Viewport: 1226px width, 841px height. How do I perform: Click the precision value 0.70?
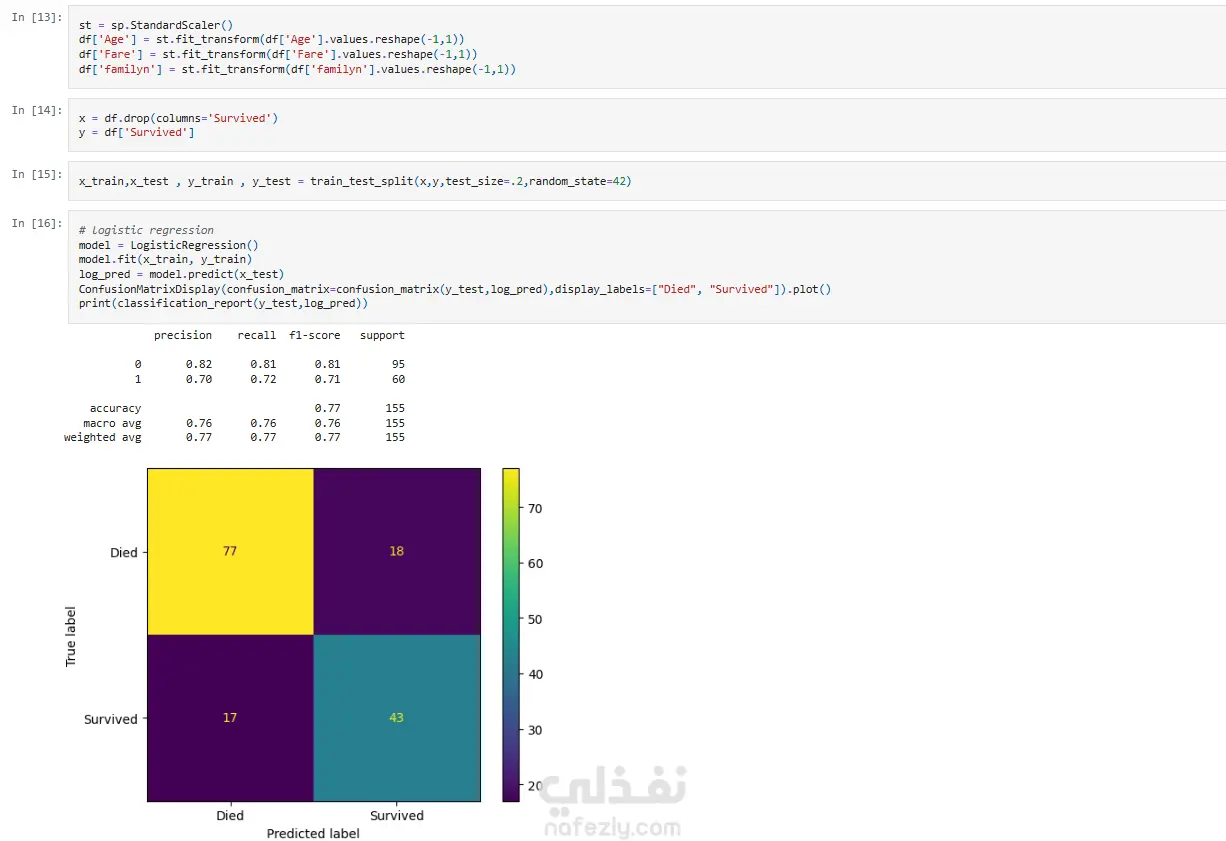[x=199, y=379]
